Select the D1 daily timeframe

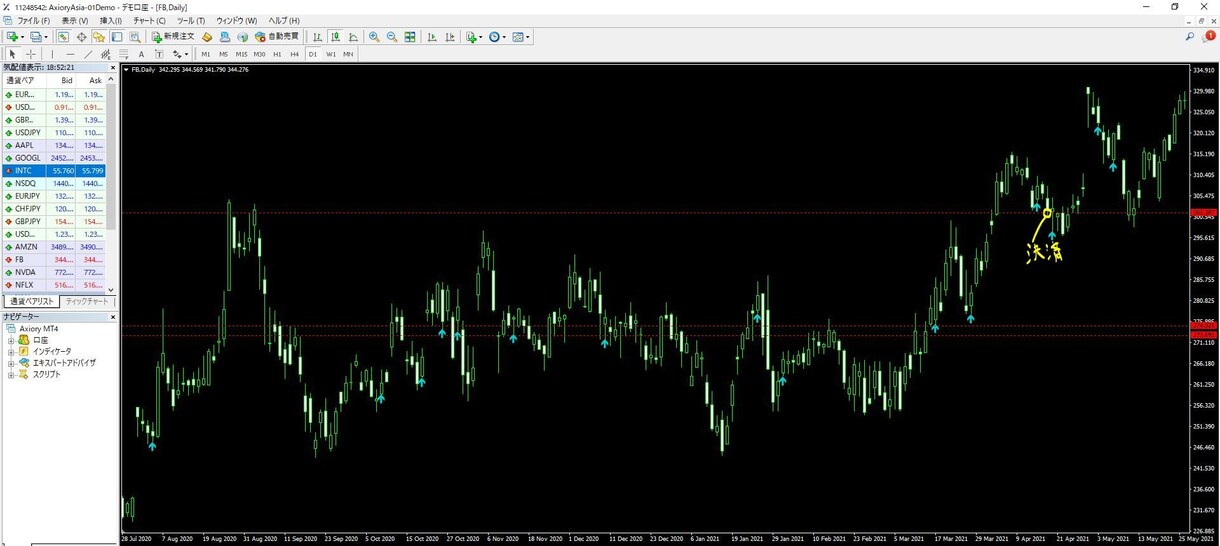[313, 54]
